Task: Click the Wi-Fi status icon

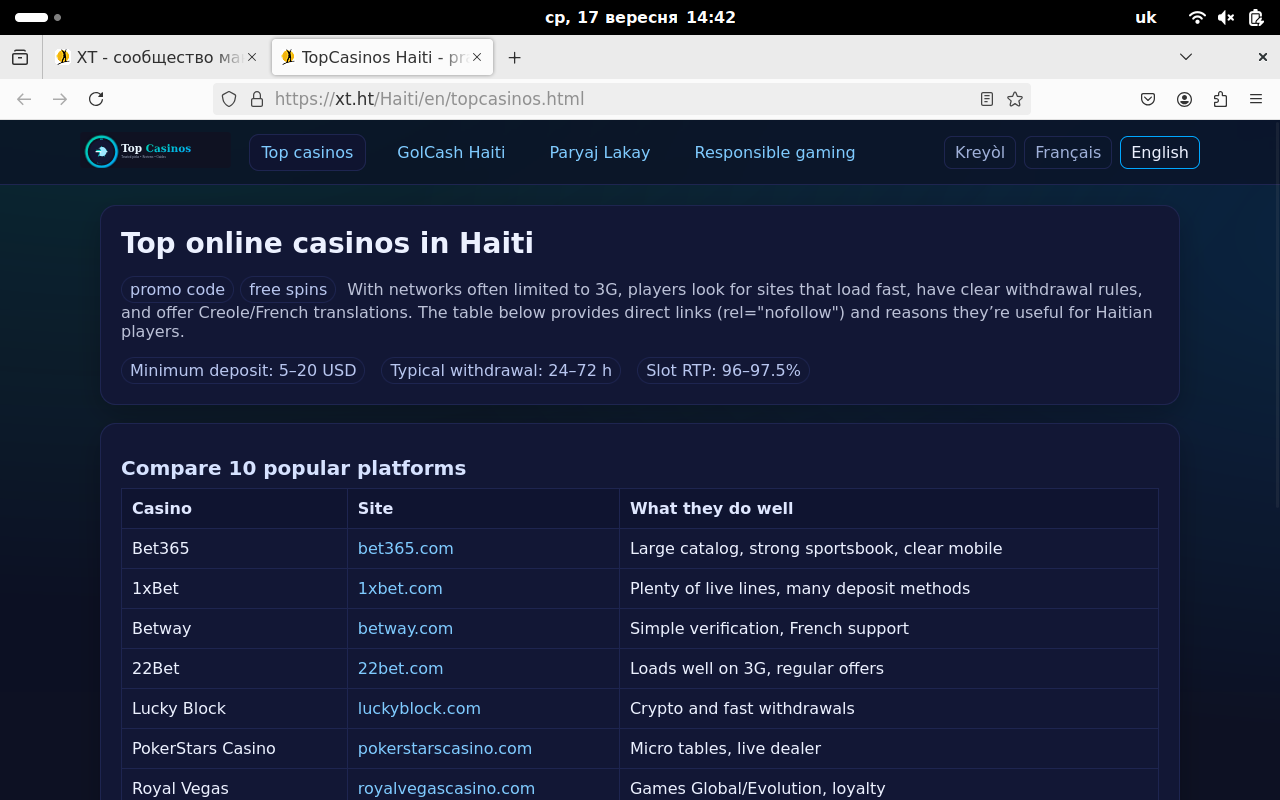Action: pos(1197,17)
